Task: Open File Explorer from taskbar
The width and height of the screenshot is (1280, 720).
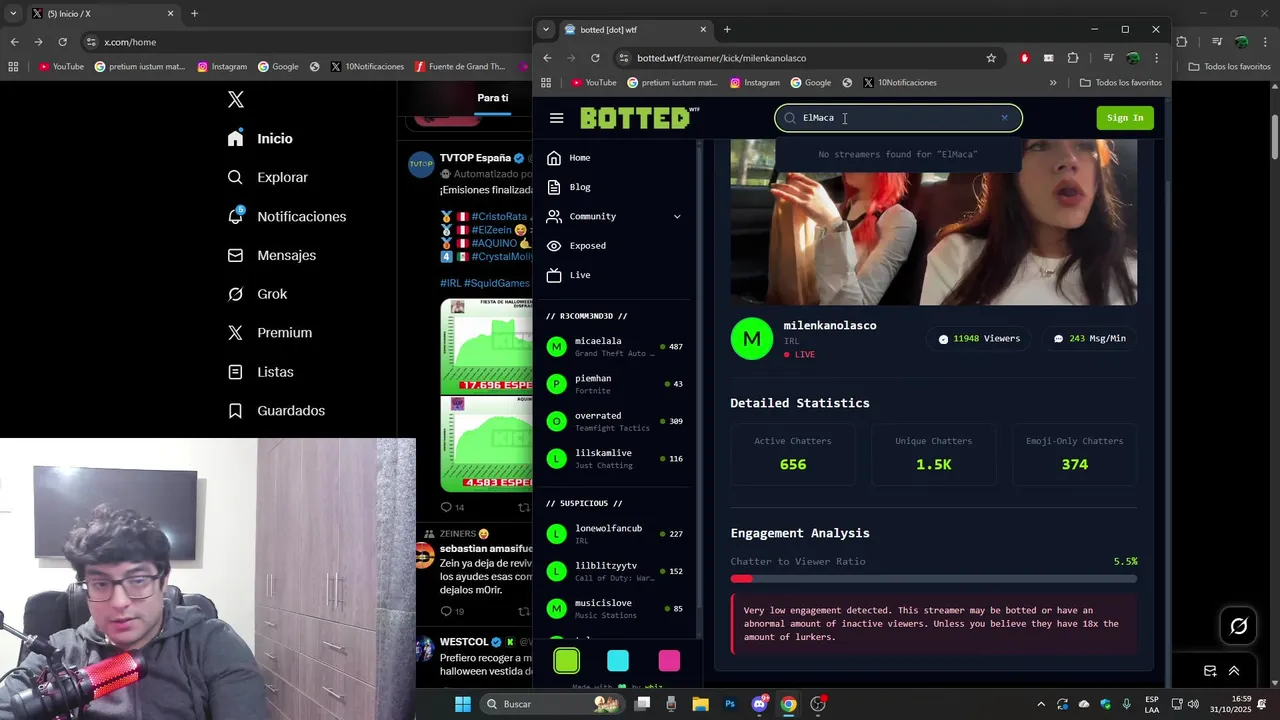Action: point(700,704)
